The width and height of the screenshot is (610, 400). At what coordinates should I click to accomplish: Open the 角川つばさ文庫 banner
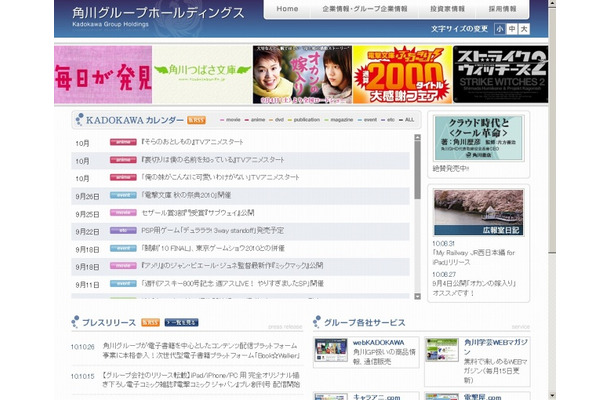pyautogui.click(x=202, y=74)
